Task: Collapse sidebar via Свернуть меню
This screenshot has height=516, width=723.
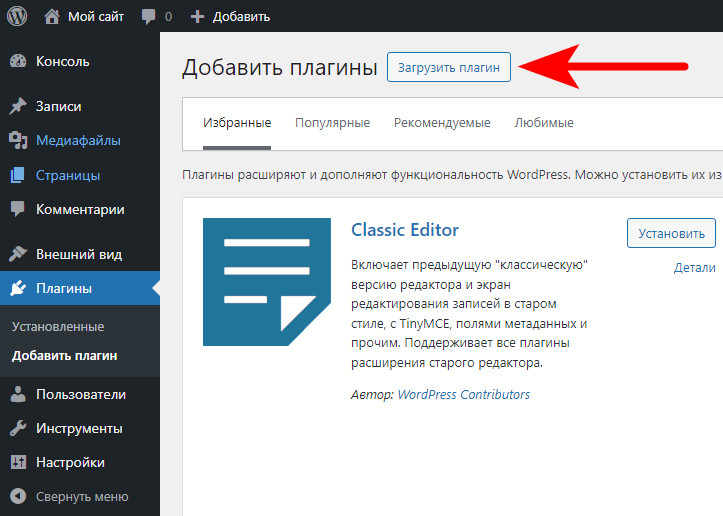Action: tap(82, 497)
